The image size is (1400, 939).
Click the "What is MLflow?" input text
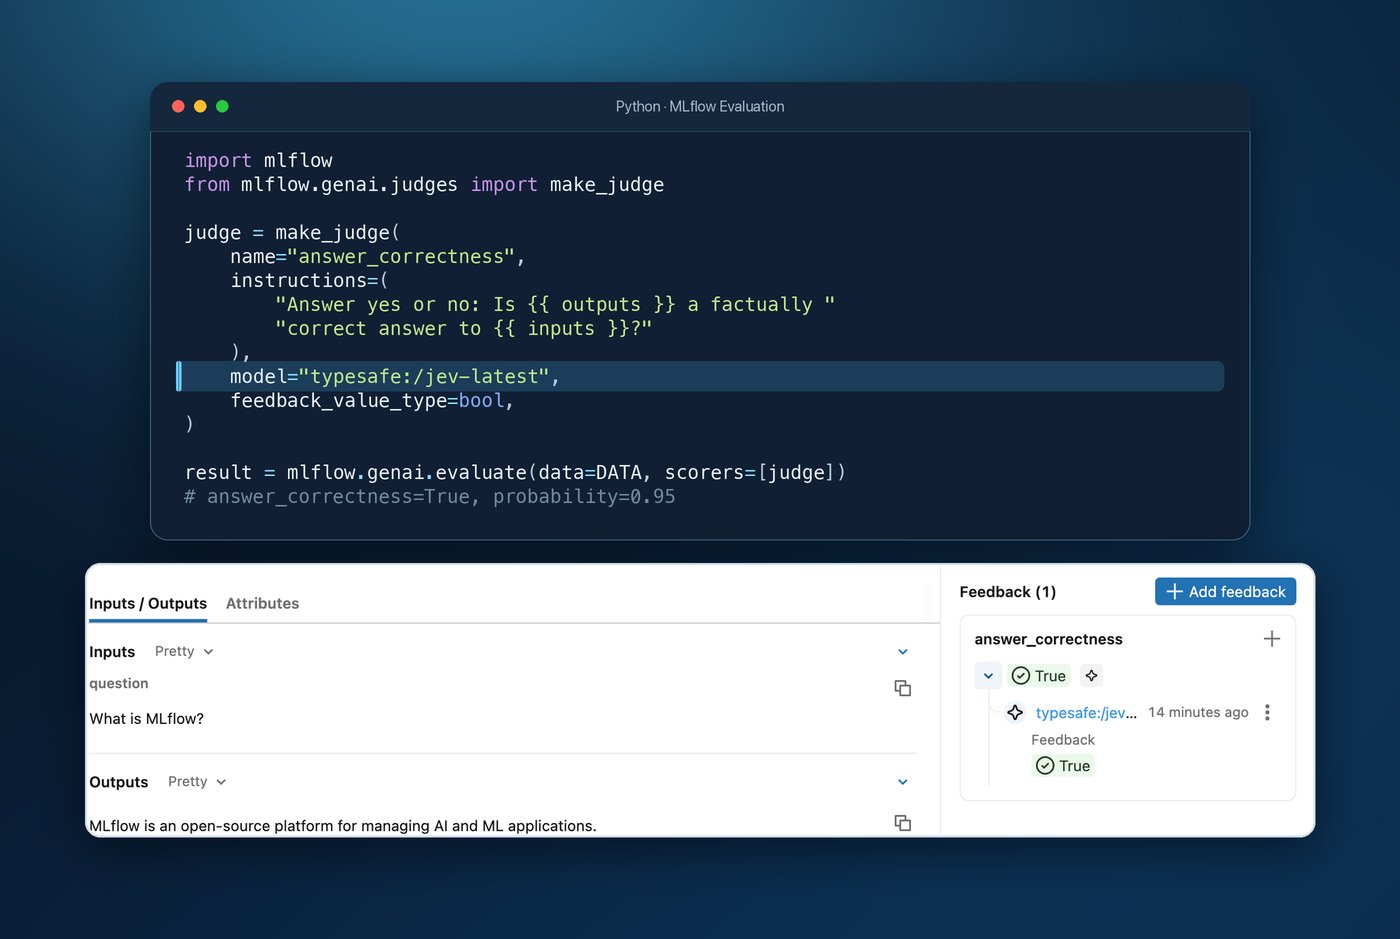point(147,718)
